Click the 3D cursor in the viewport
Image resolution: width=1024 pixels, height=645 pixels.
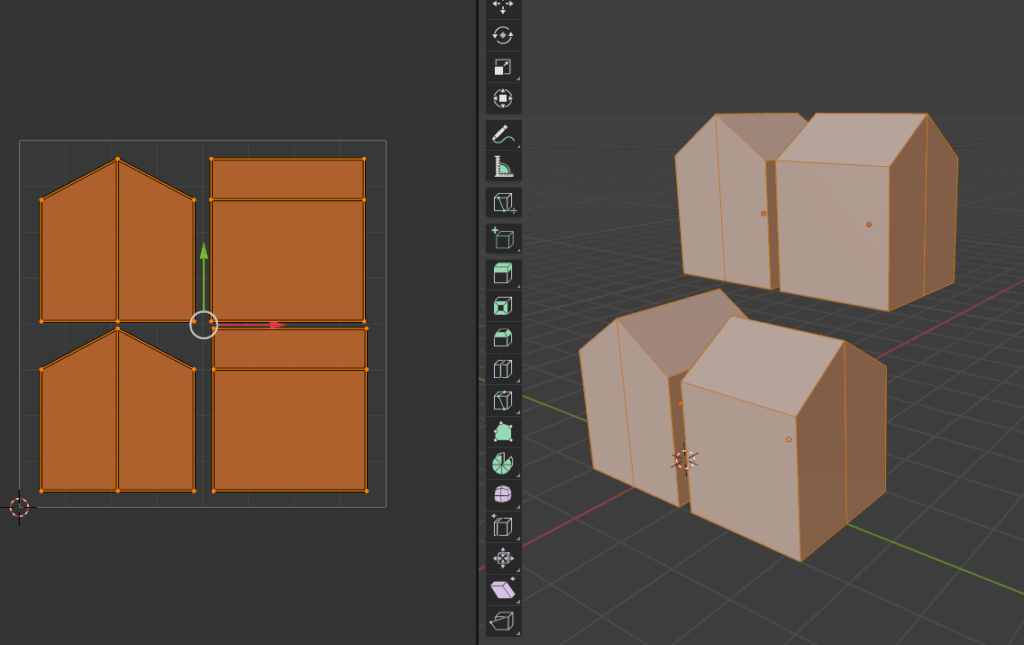(685, 460)
